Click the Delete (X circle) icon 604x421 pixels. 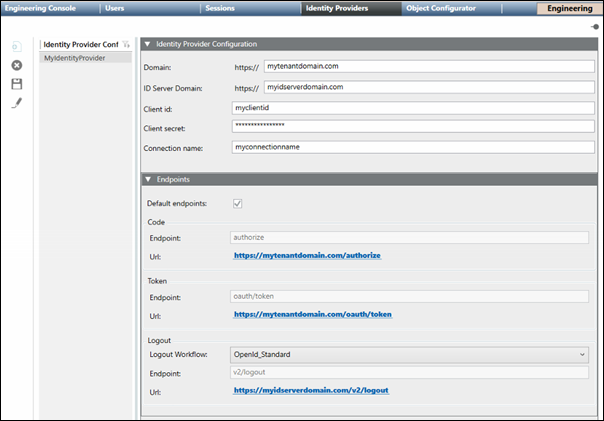pos(16,65)
